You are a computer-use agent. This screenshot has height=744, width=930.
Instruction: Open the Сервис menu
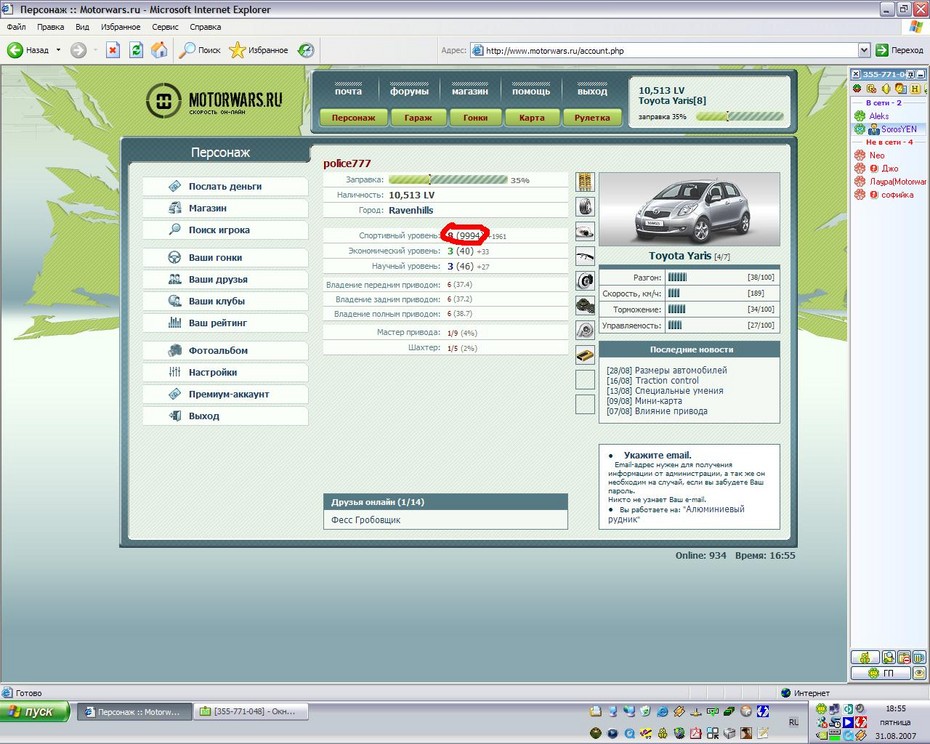pos(165,27)
